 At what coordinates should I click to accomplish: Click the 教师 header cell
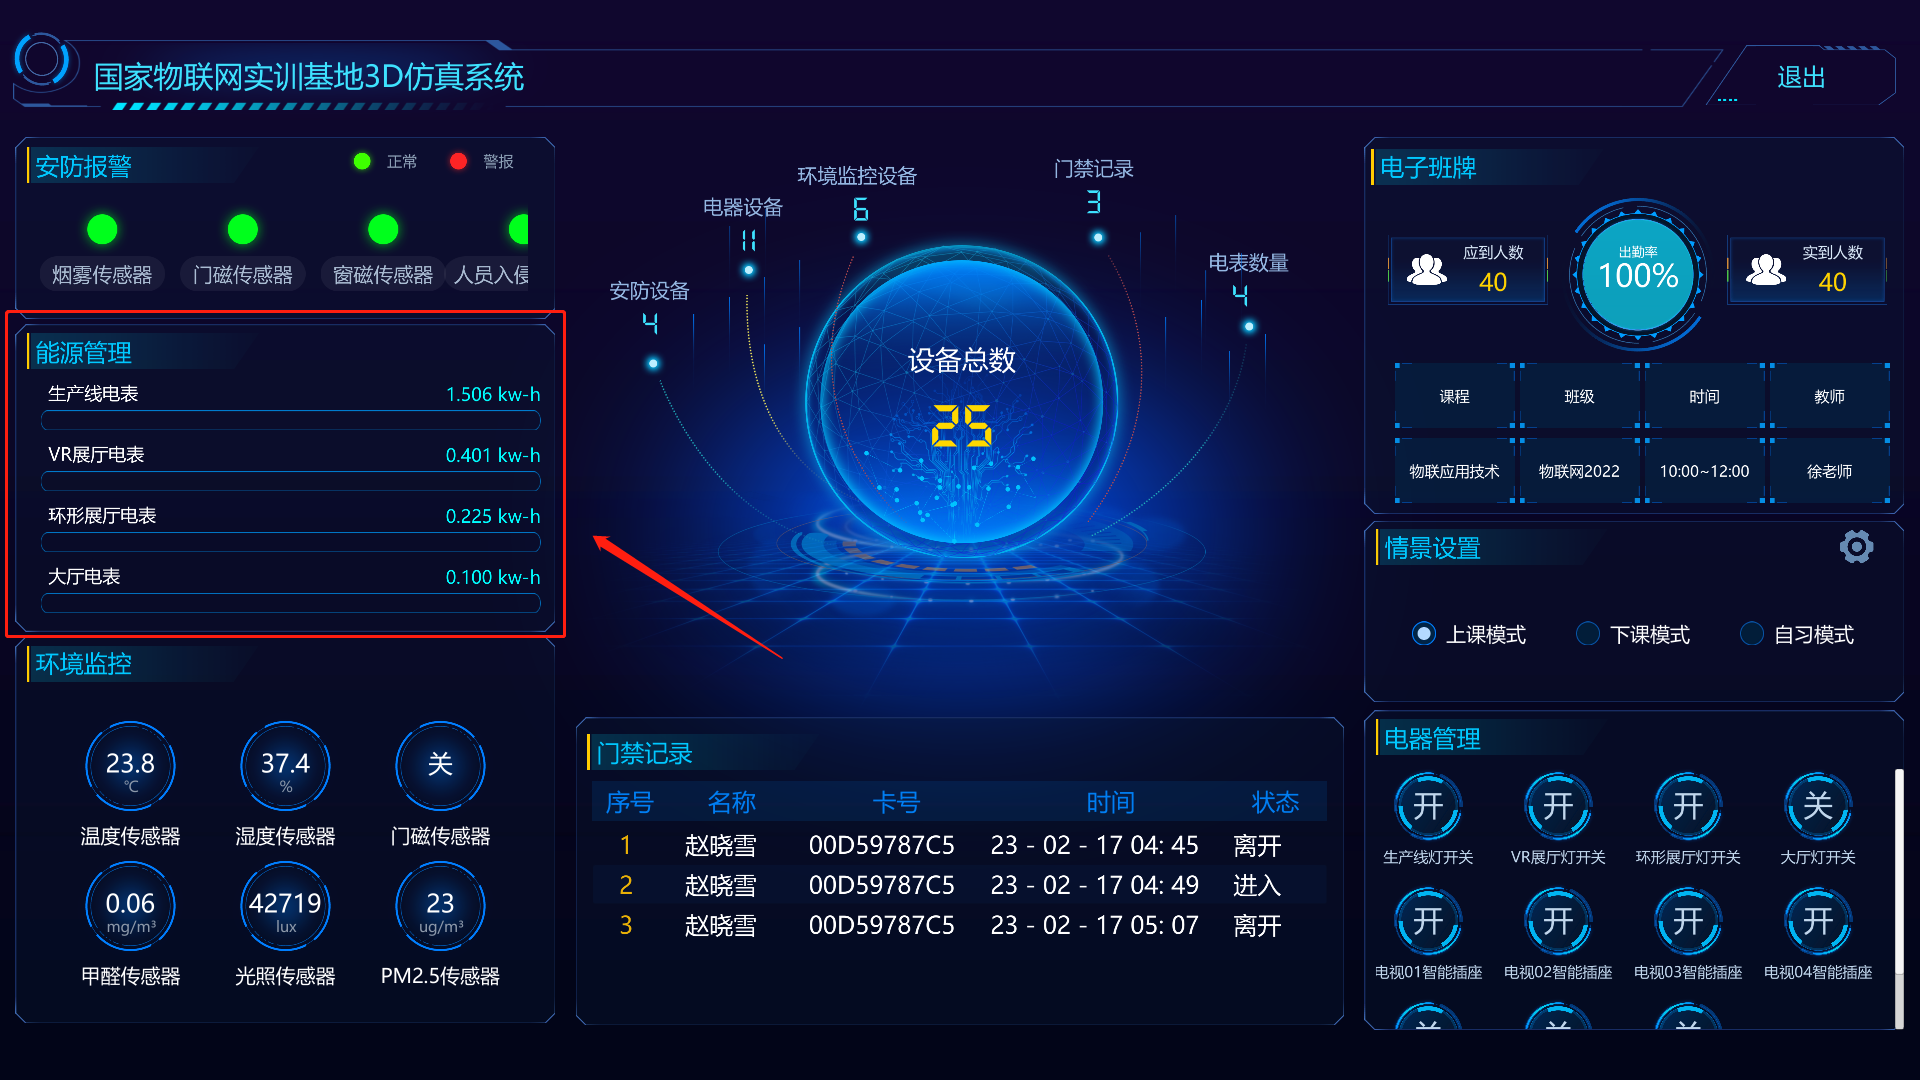[x=1829, y=396]
